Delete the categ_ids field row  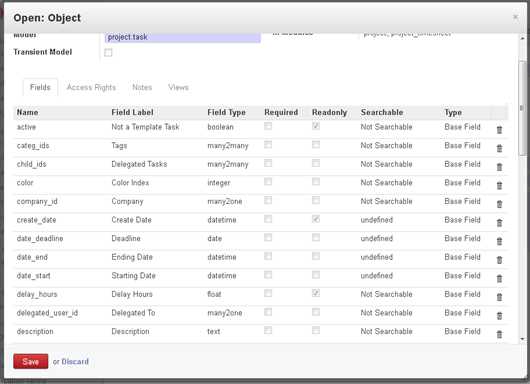(499, 148)
